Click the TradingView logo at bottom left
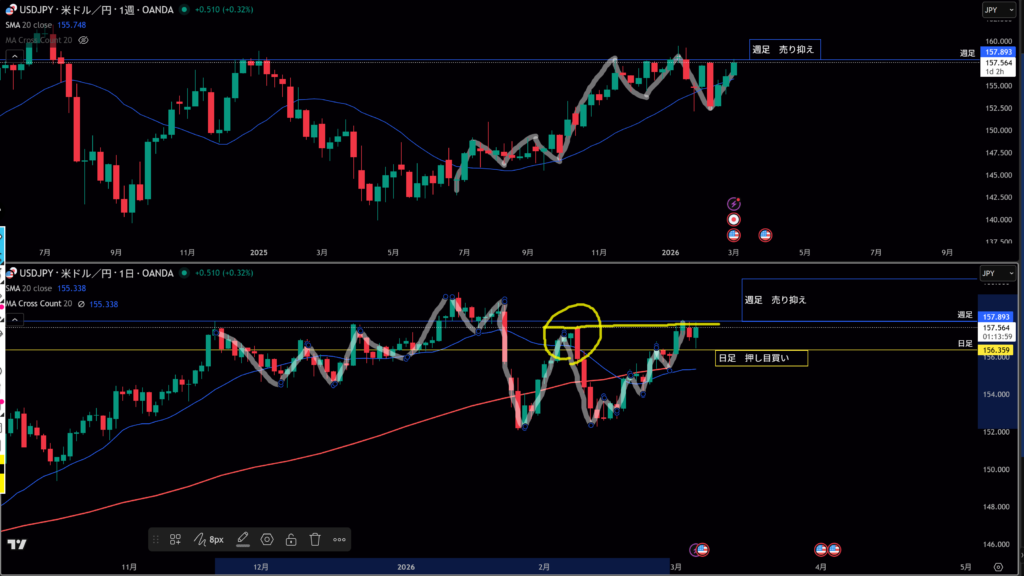The width and height of the screenshot is (1024, 576). (15, 545)
